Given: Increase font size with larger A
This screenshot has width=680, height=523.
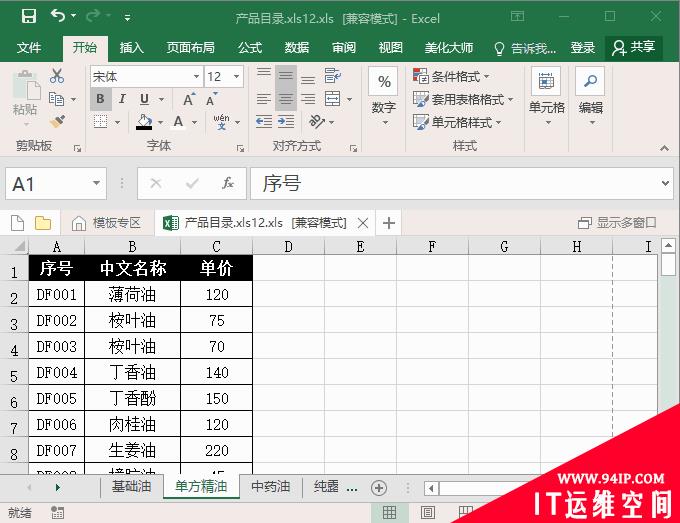Looking at the screenshot, I should 189,99.
